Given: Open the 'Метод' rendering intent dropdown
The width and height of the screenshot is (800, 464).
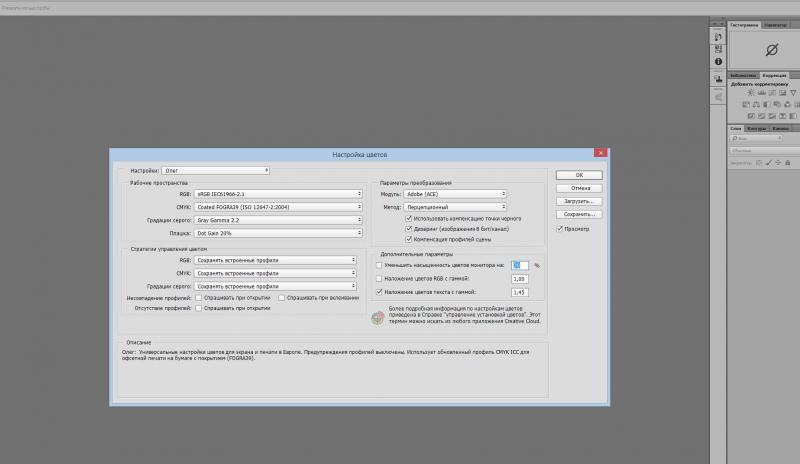Looking at the screenshot, I should point(455,207).
